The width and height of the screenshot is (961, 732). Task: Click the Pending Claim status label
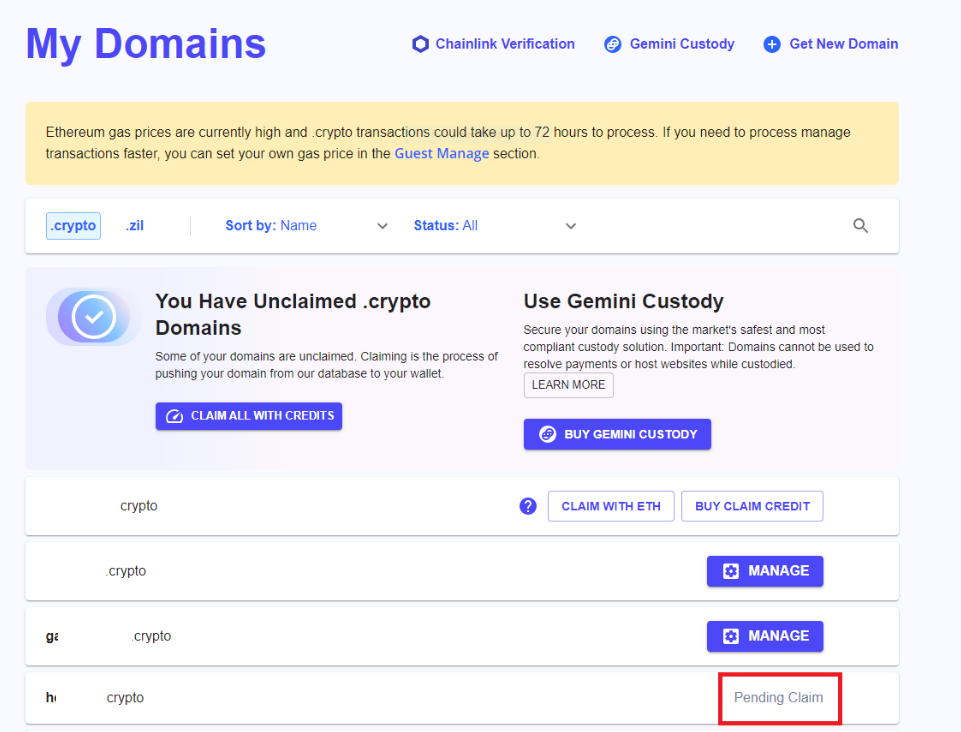coord(779,697)
